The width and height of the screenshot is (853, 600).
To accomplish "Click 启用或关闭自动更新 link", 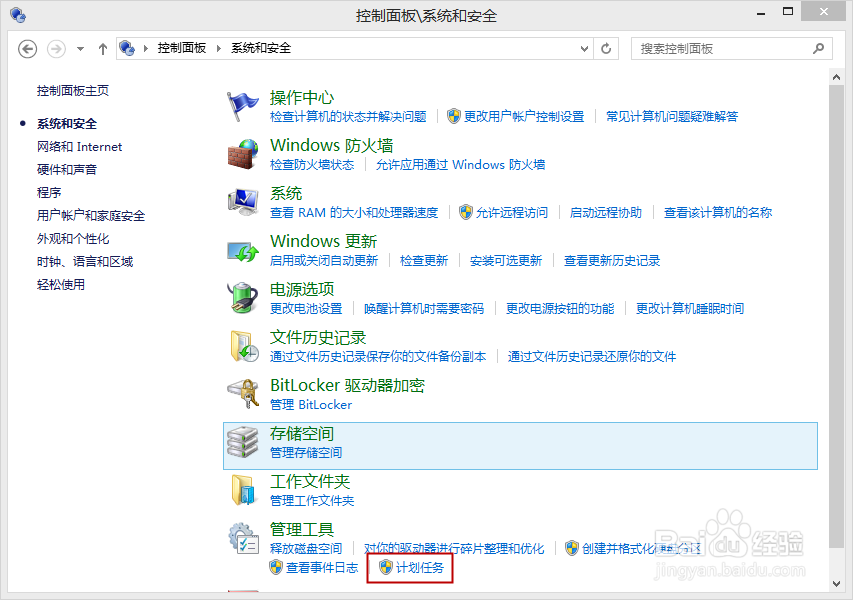I will coord(324,261).
